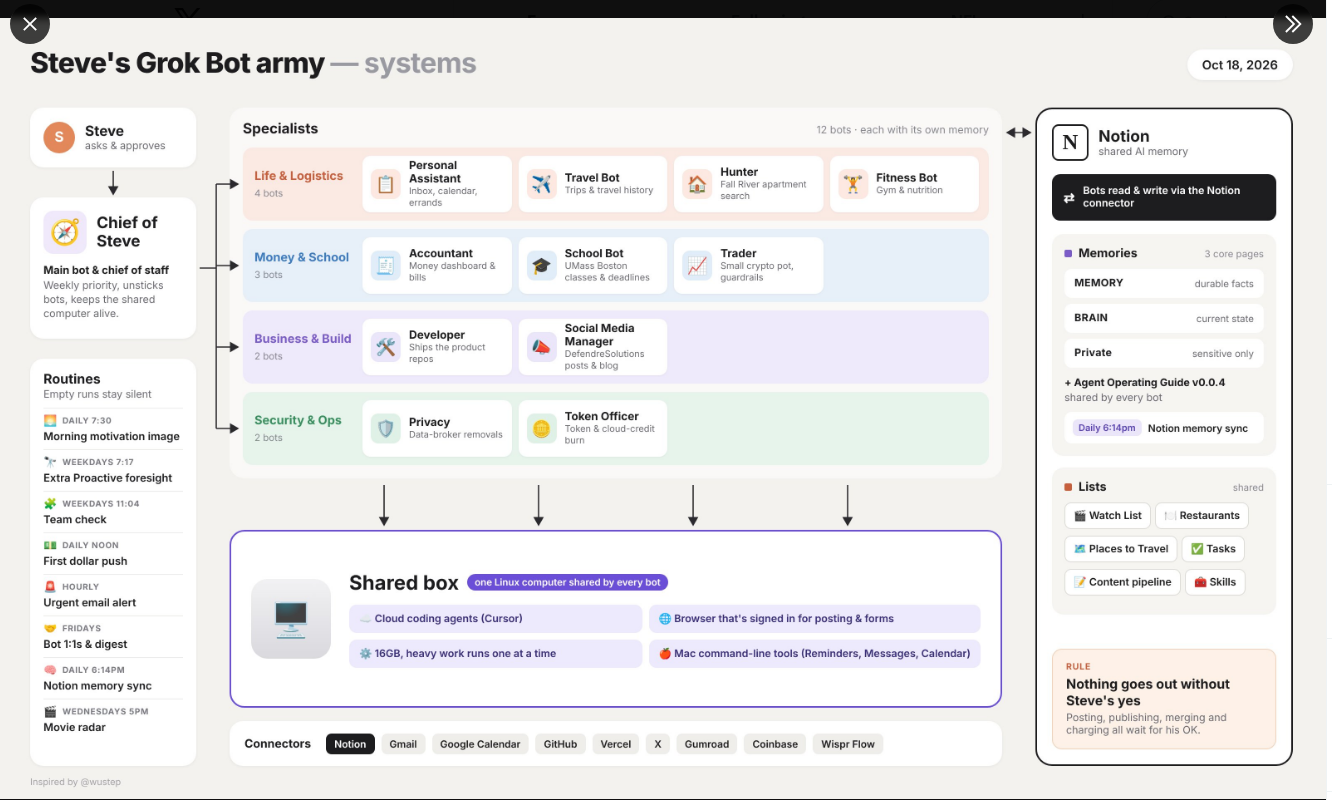Click the Notion N logo
Viewport: 1332px width, 800px height.
coord(1070,143)
